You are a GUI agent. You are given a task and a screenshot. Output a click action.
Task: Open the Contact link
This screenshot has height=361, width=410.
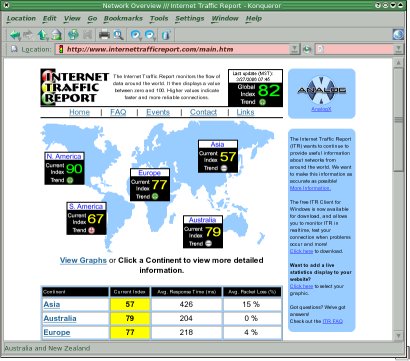[203, 112]
